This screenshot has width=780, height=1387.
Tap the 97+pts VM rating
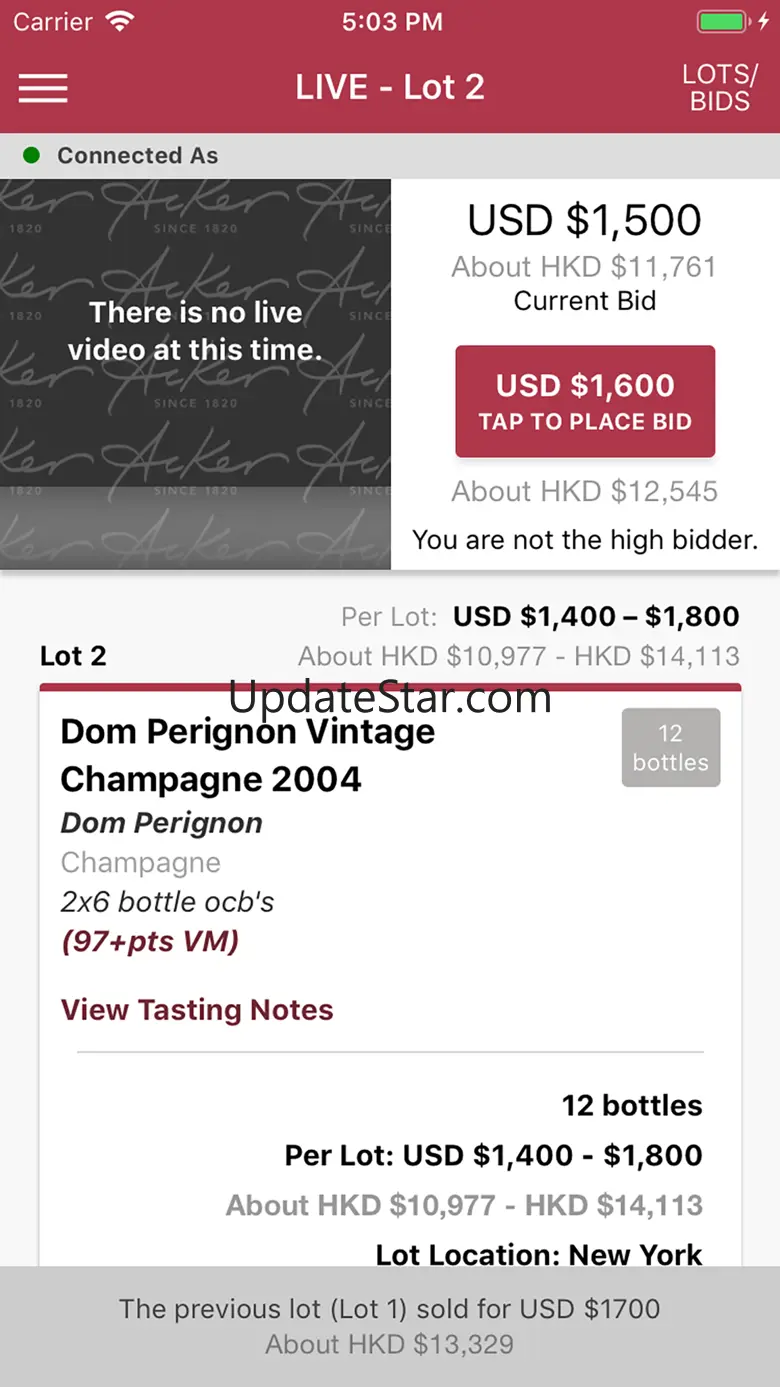(x=150, y=941)
